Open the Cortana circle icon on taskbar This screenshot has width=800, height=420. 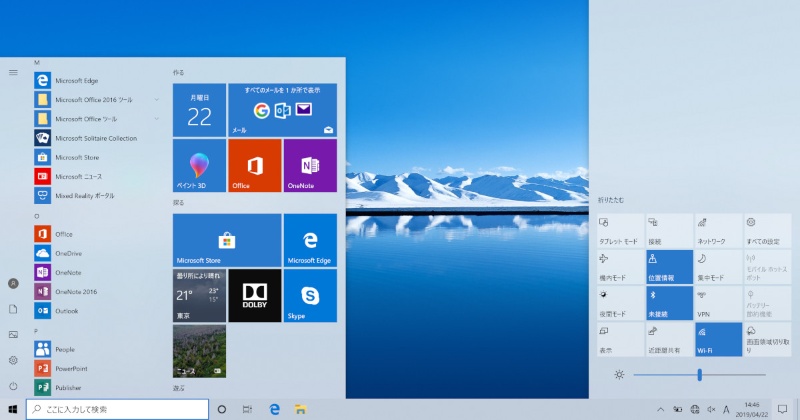pyautogui.click(x=222, y=409)
